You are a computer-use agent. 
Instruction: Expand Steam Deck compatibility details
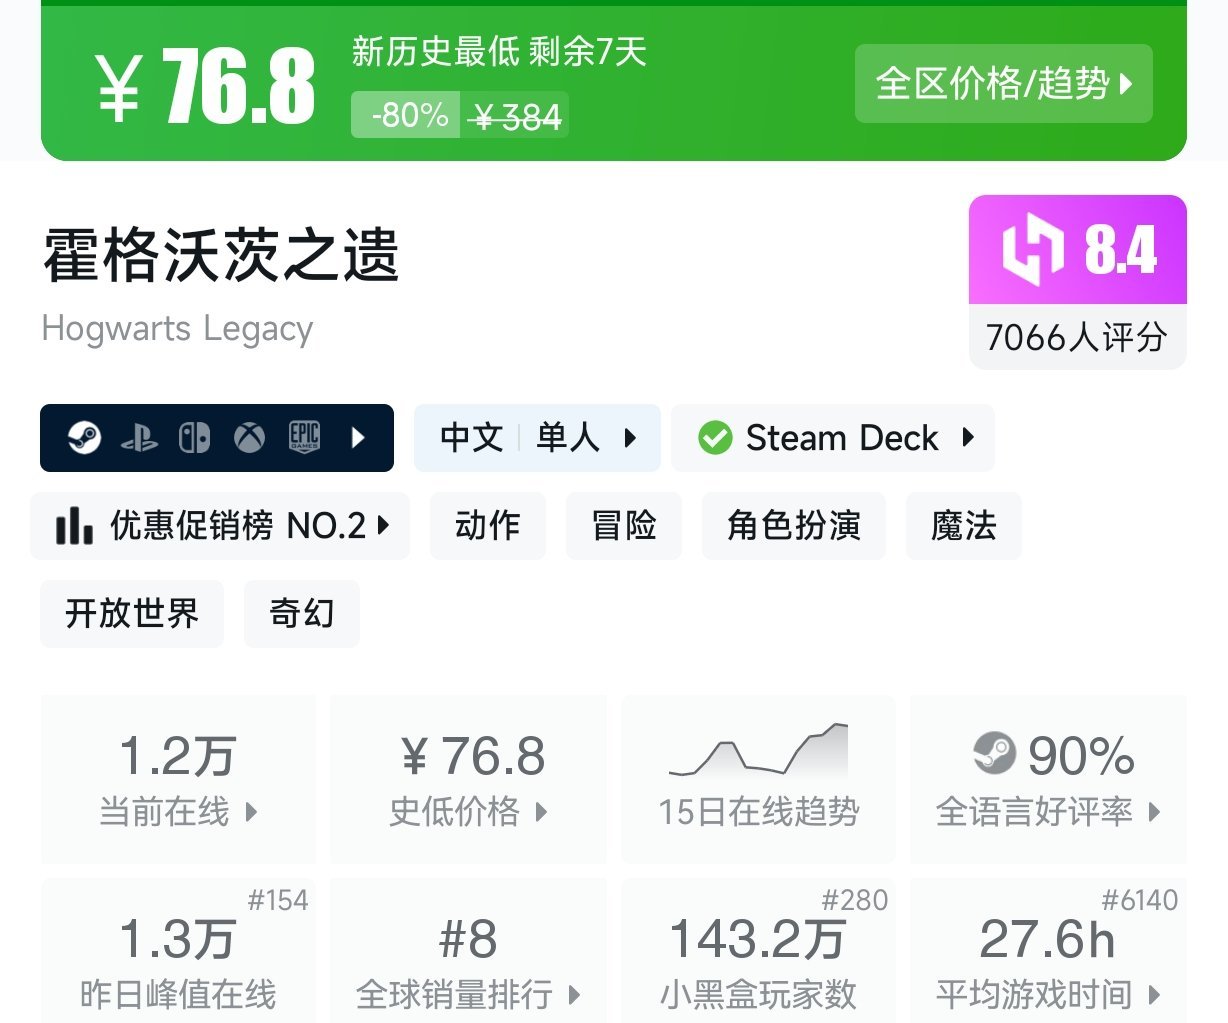(833, 438)
